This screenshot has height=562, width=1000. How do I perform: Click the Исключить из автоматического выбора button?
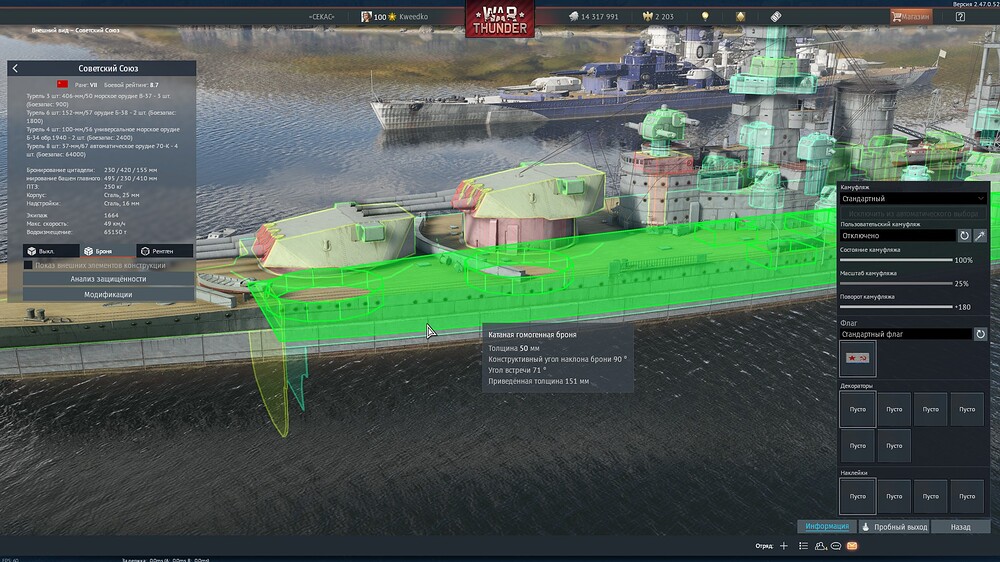click(x=913, y=214)
